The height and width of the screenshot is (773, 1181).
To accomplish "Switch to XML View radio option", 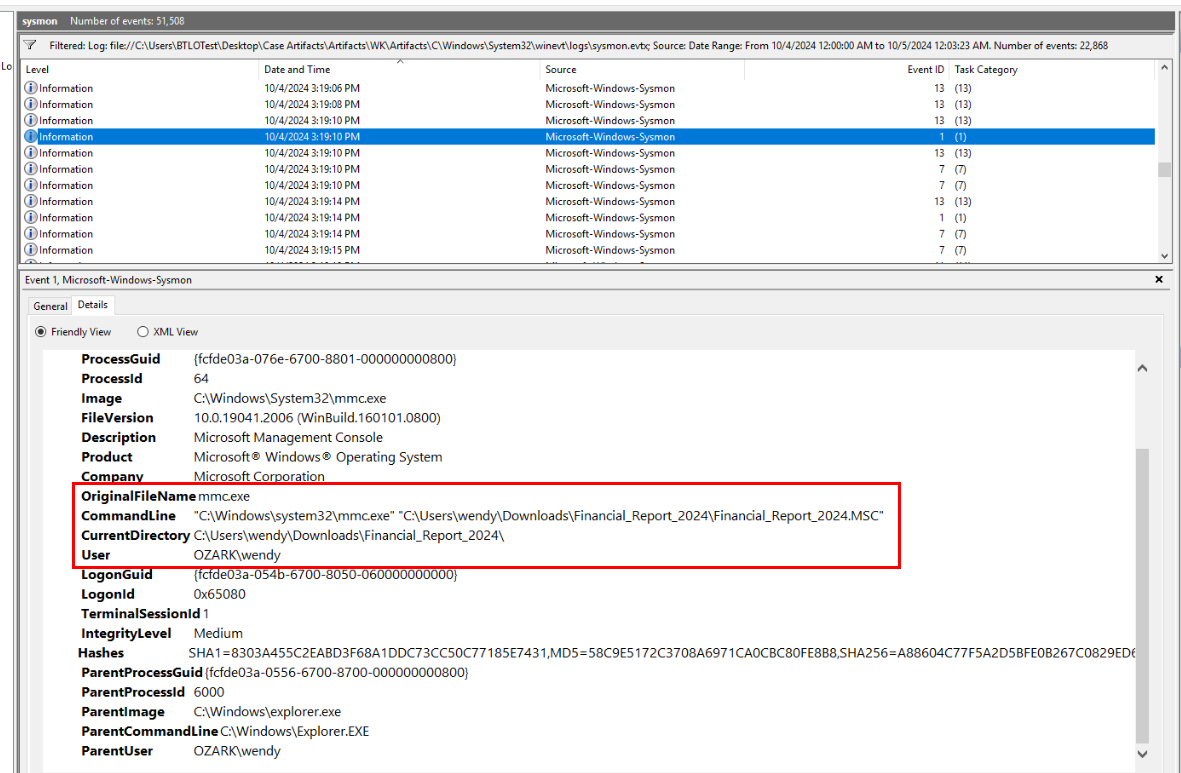I will pos(143,332).
